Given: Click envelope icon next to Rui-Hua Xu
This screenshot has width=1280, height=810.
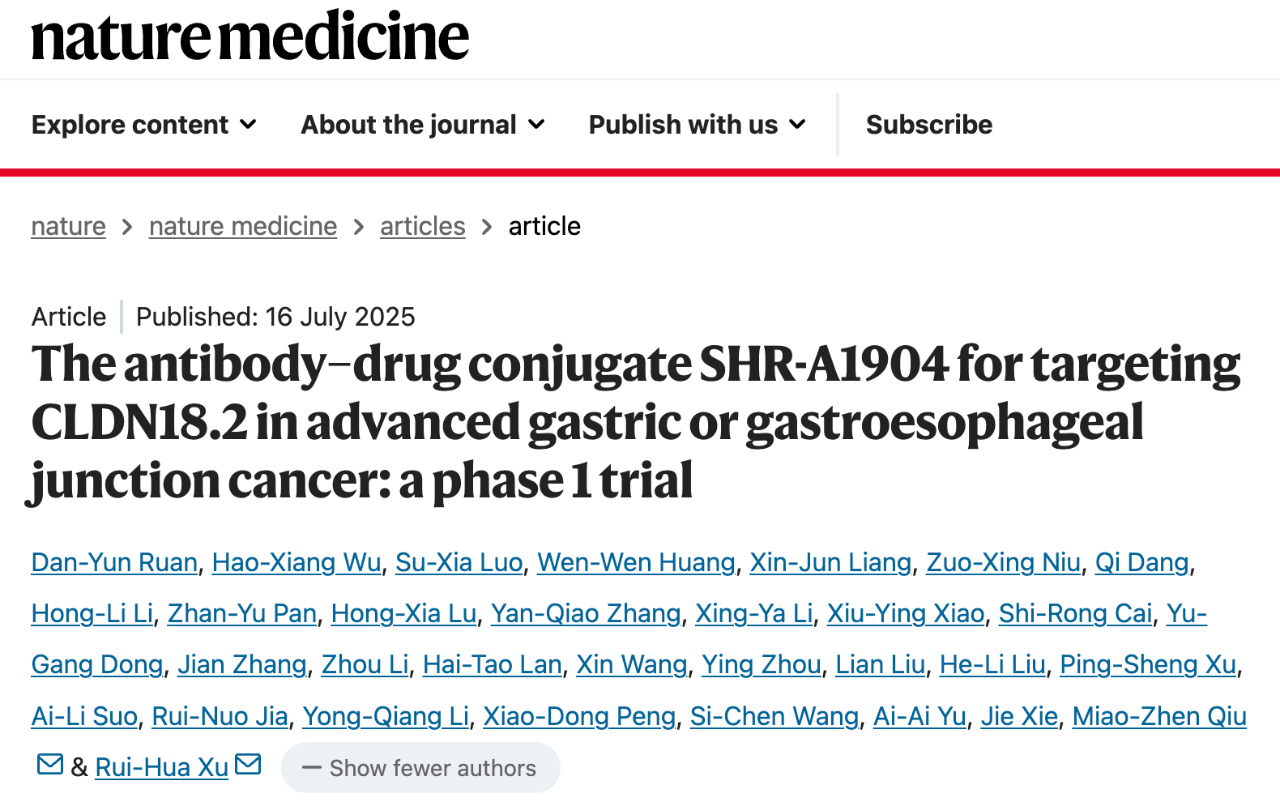Looking at the screenshot, I should click(x=248, y=765).
